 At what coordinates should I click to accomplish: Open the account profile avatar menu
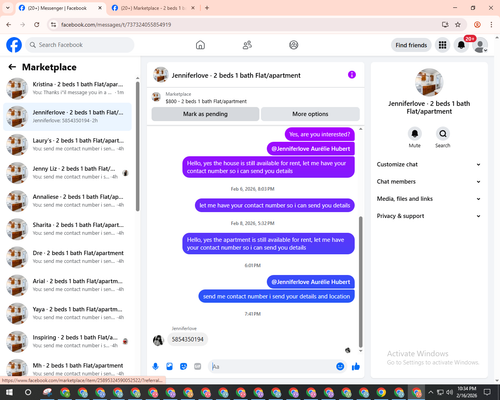pyautogui.click(x=480, y=45)
